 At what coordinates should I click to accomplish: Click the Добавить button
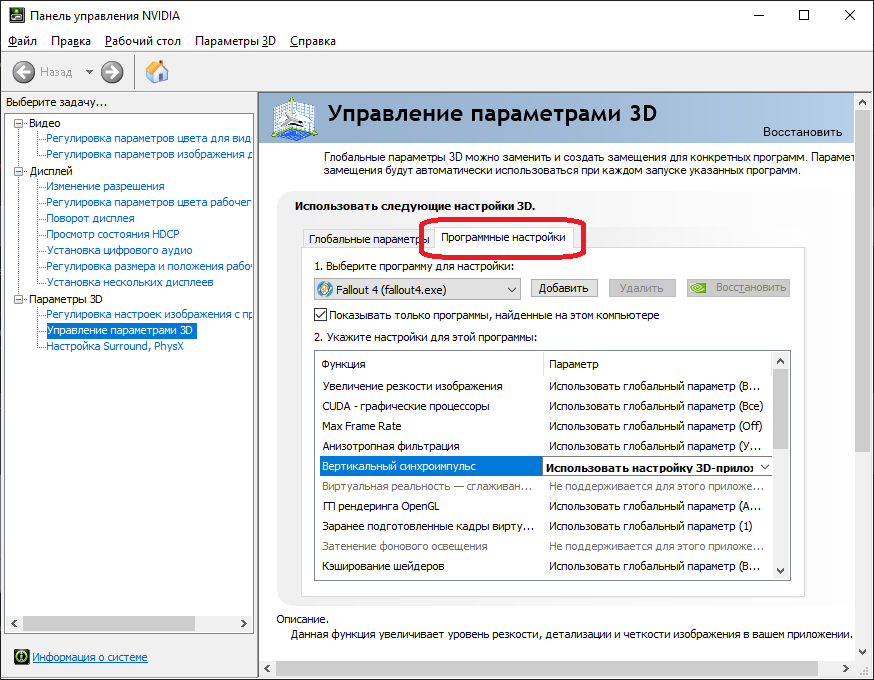point(563,288)
